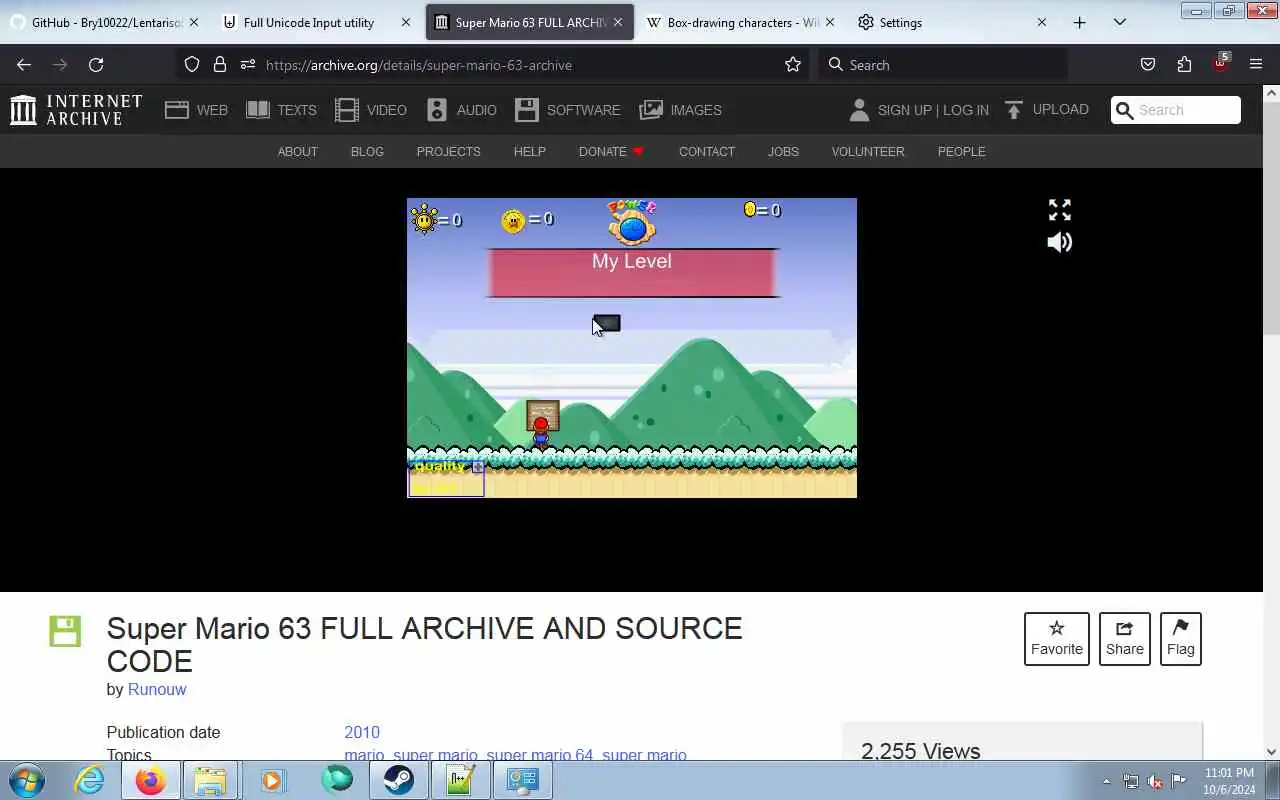Click the muted volume tray icon
This screenshot has width=1280, height=800.
[x=1155, y=781]
